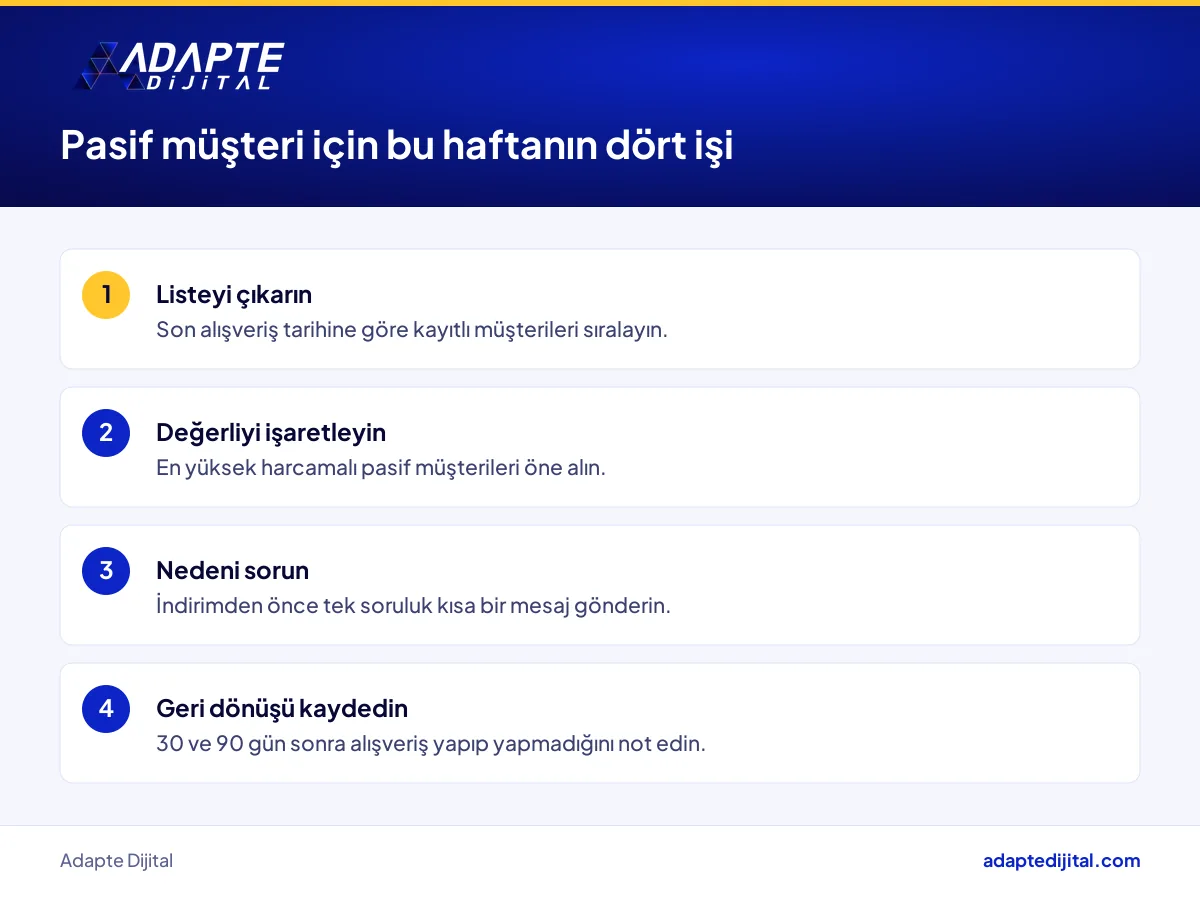Select the 'Listeyi çıkarın' title

coord(234,295)
